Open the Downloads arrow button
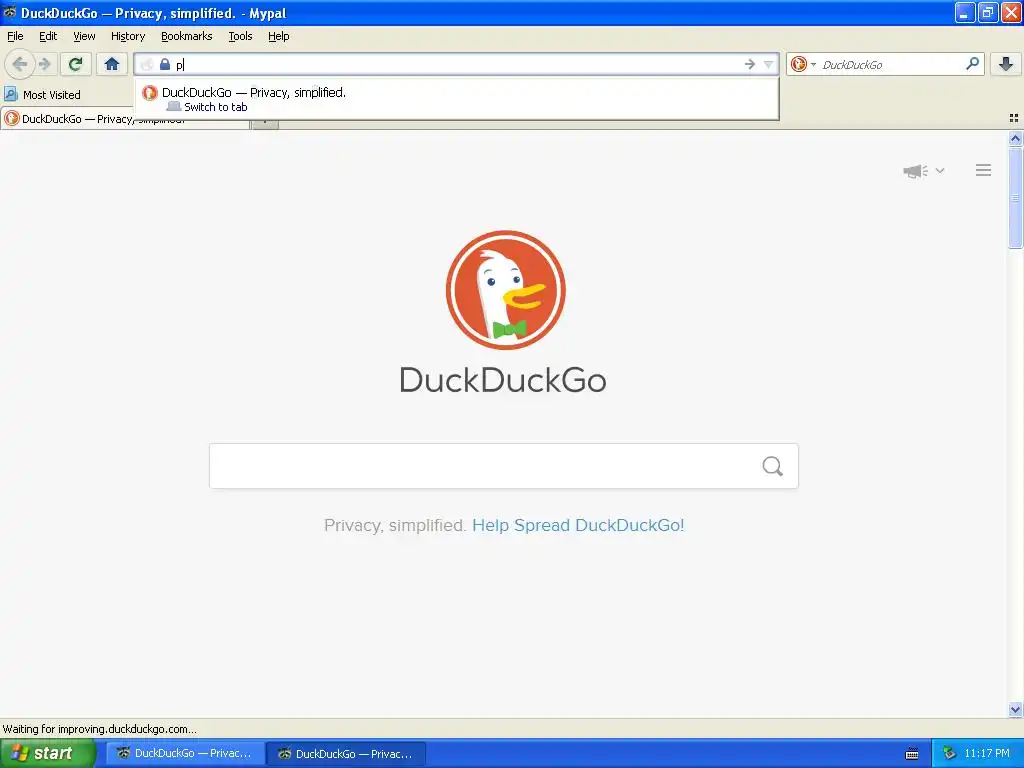 pos(1006,64)
